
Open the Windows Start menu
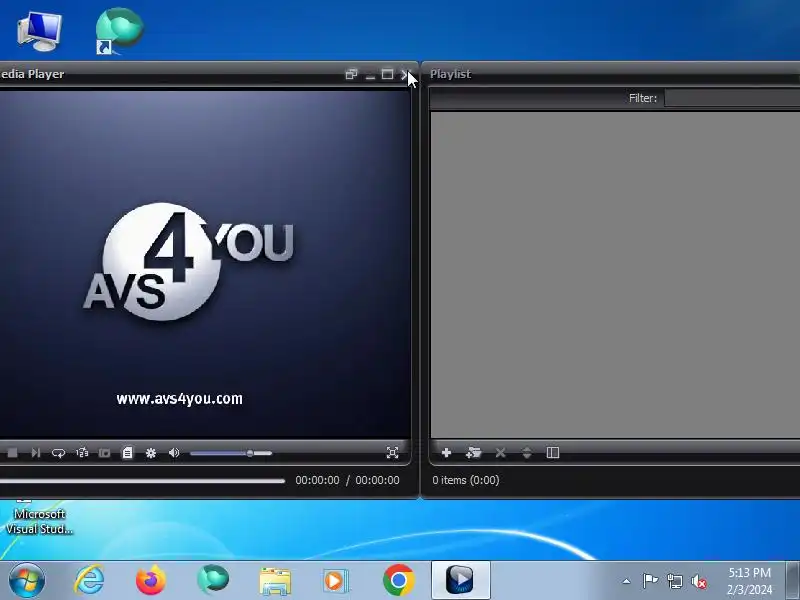click(x=27, y=580)
